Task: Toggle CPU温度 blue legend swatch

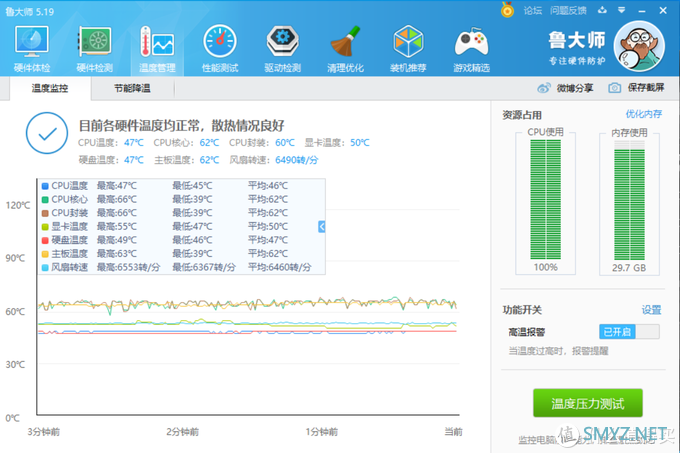Action: click(x=45, y=186)
